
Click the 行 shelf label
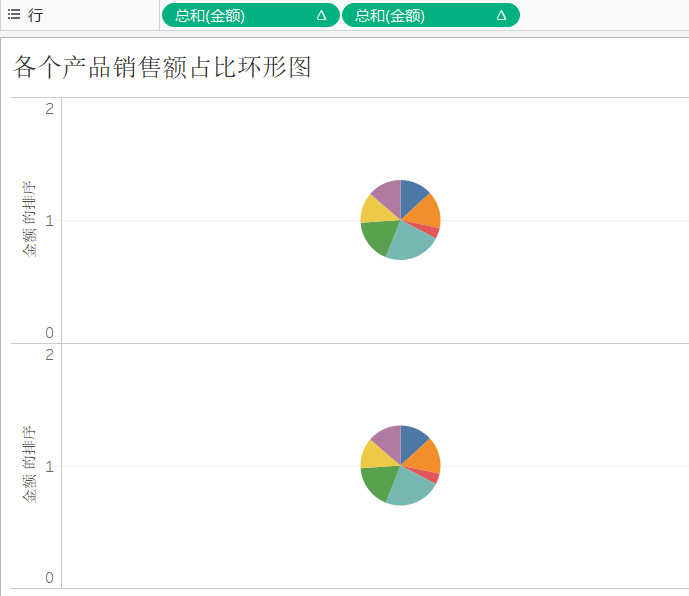(35, 15)
